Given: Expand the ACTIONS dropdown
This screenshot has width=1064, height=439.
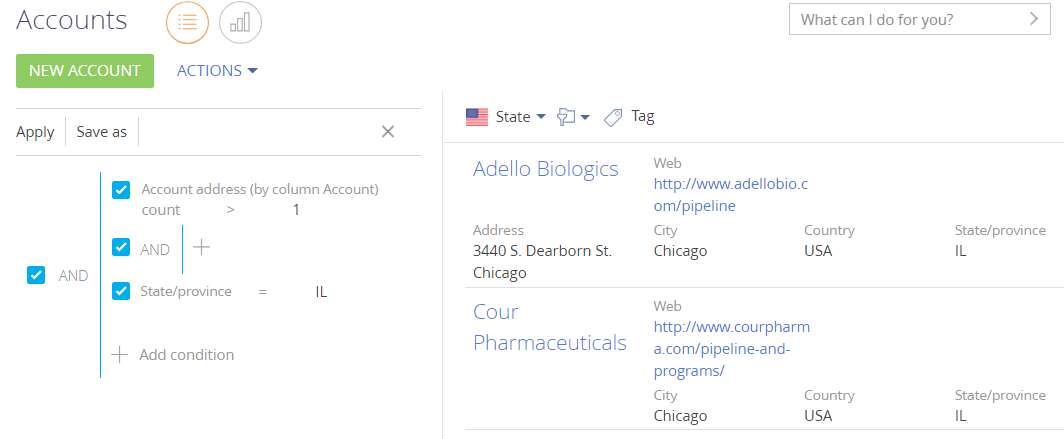Looking at the screenshot, I should [217, 71].
